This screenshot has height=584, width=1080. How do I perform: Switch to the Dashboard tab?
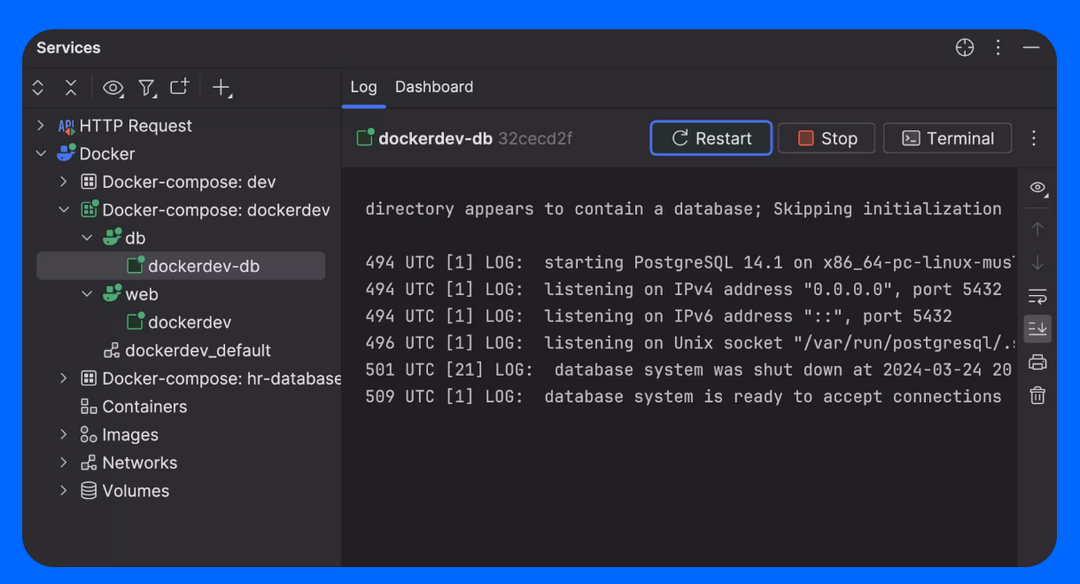(x=434, y=87)
